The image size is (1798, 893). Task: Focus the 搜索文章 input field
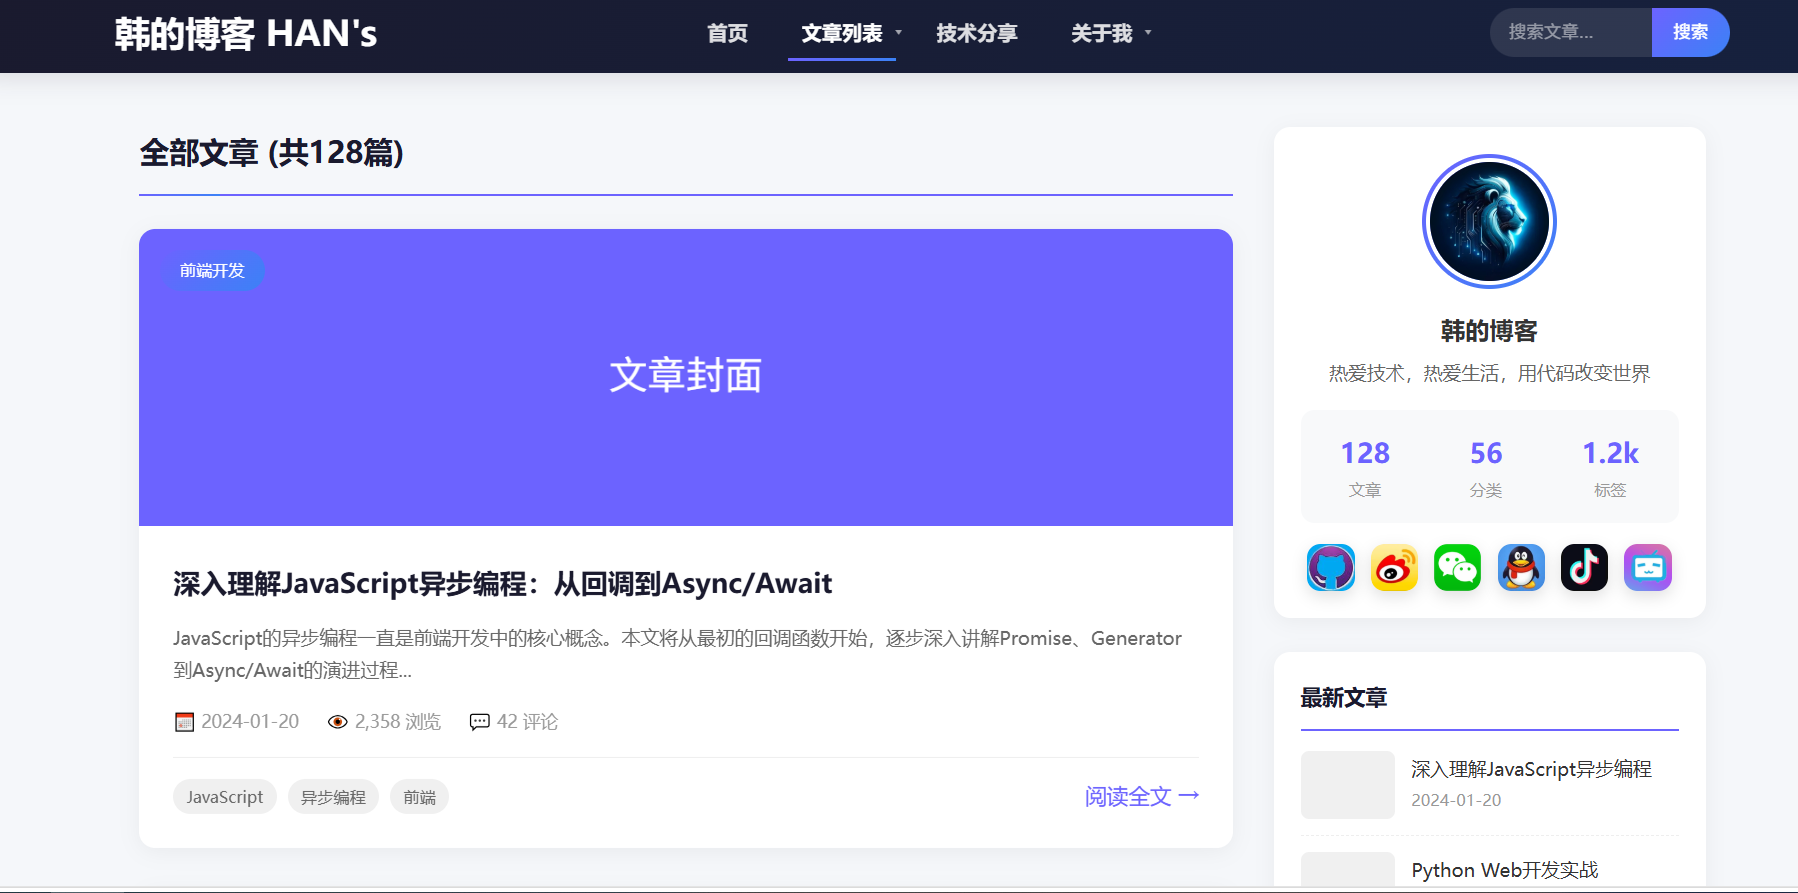[1571, 32]
